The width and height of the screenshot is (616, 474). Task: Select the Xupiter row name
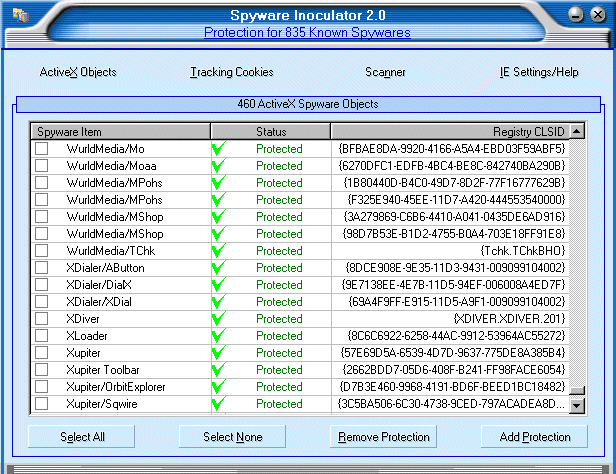pyautogui.click(x=83, y=353)
